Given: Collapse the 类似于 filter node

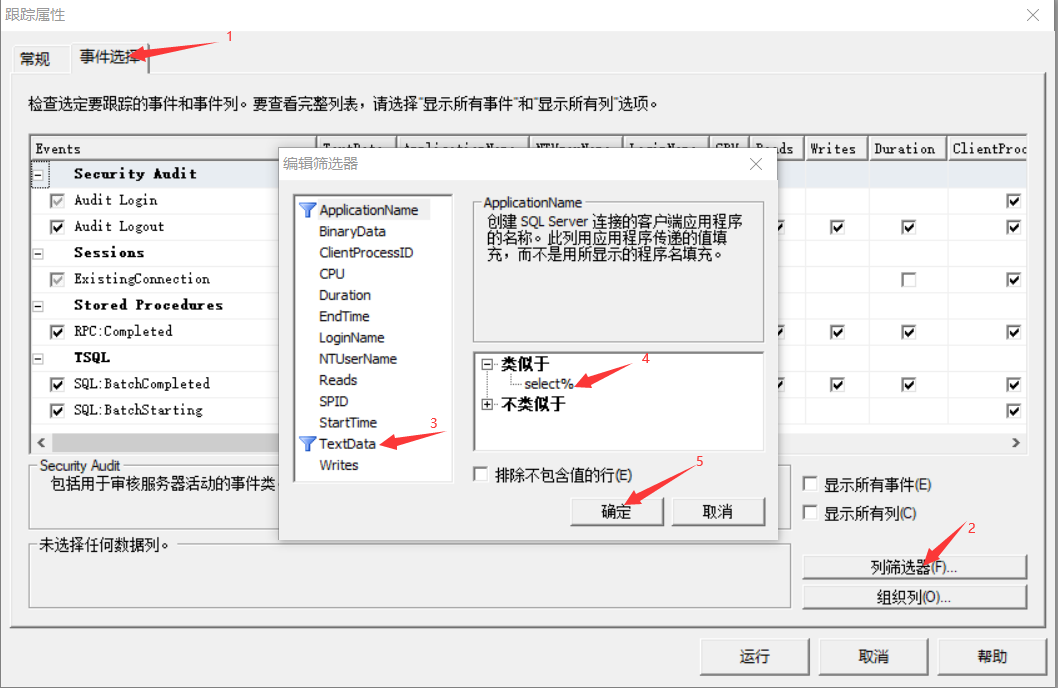Looking at the screenshot, I should [486, 364].
